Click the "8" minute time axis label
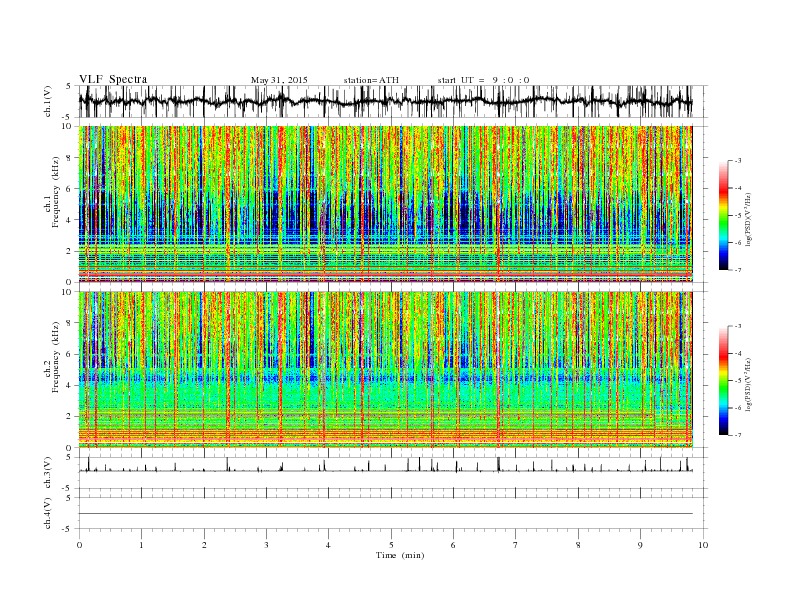The height and width of the screenshot is (612, 792). (578, 545)
